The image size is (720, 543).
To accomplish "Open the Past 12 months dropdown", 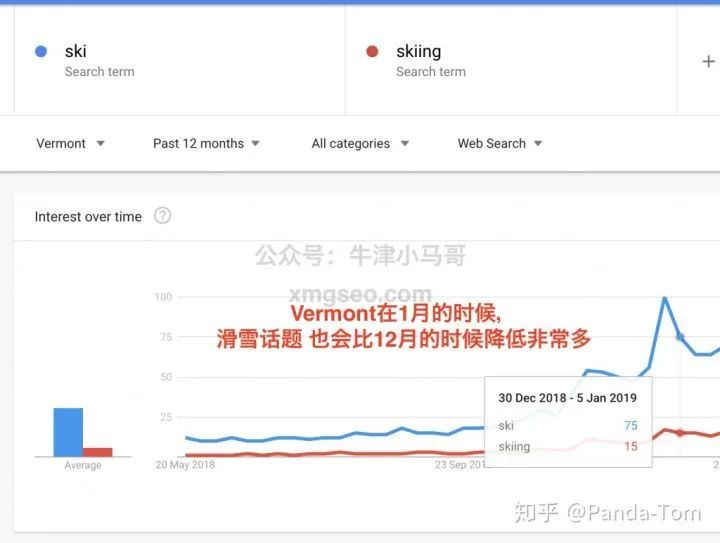I will (x=206, y=143).
